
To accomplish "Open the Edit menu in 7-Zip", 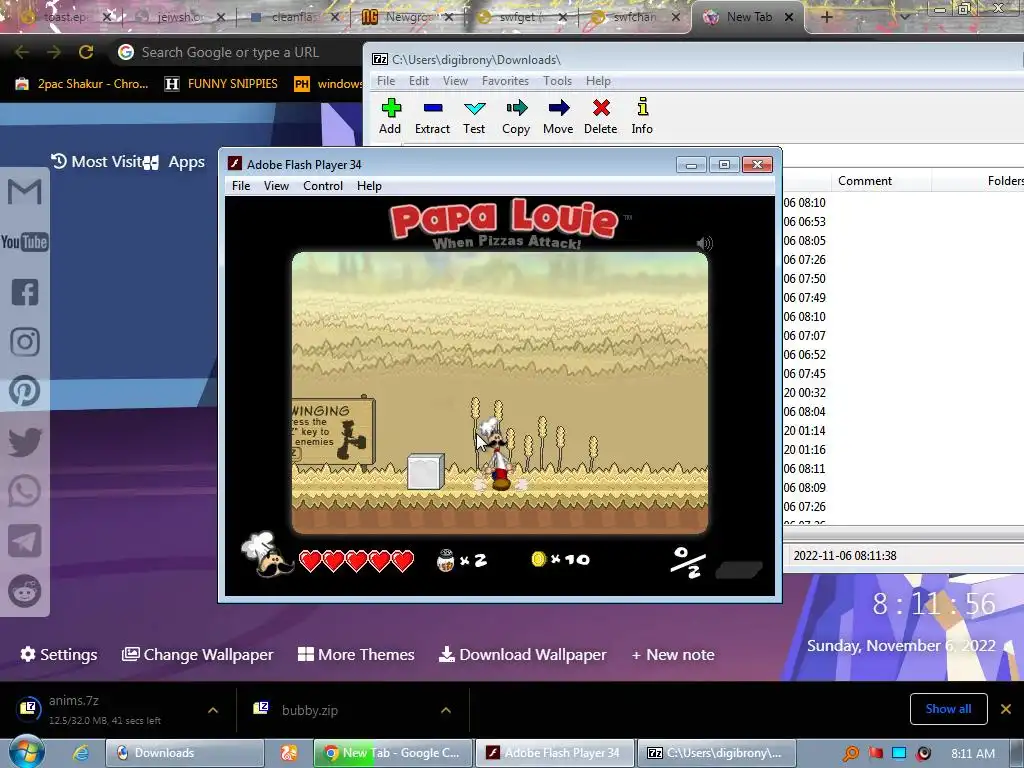I will [x=419, y=81].
